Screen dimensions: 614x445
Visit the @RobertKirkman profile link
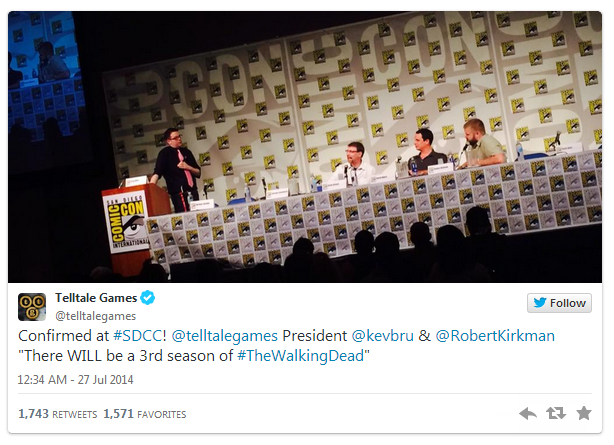[495, 336]
